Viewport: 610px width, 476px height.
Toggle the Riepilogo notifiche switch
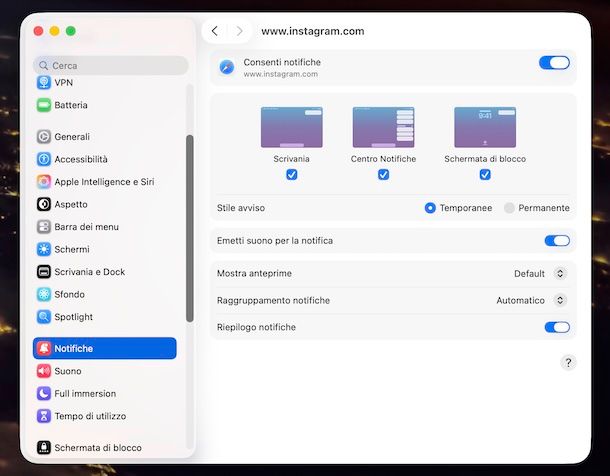[x=557, y=327]
